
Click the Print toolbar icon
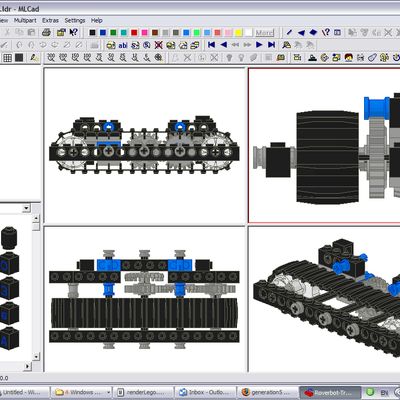[46, 32]
